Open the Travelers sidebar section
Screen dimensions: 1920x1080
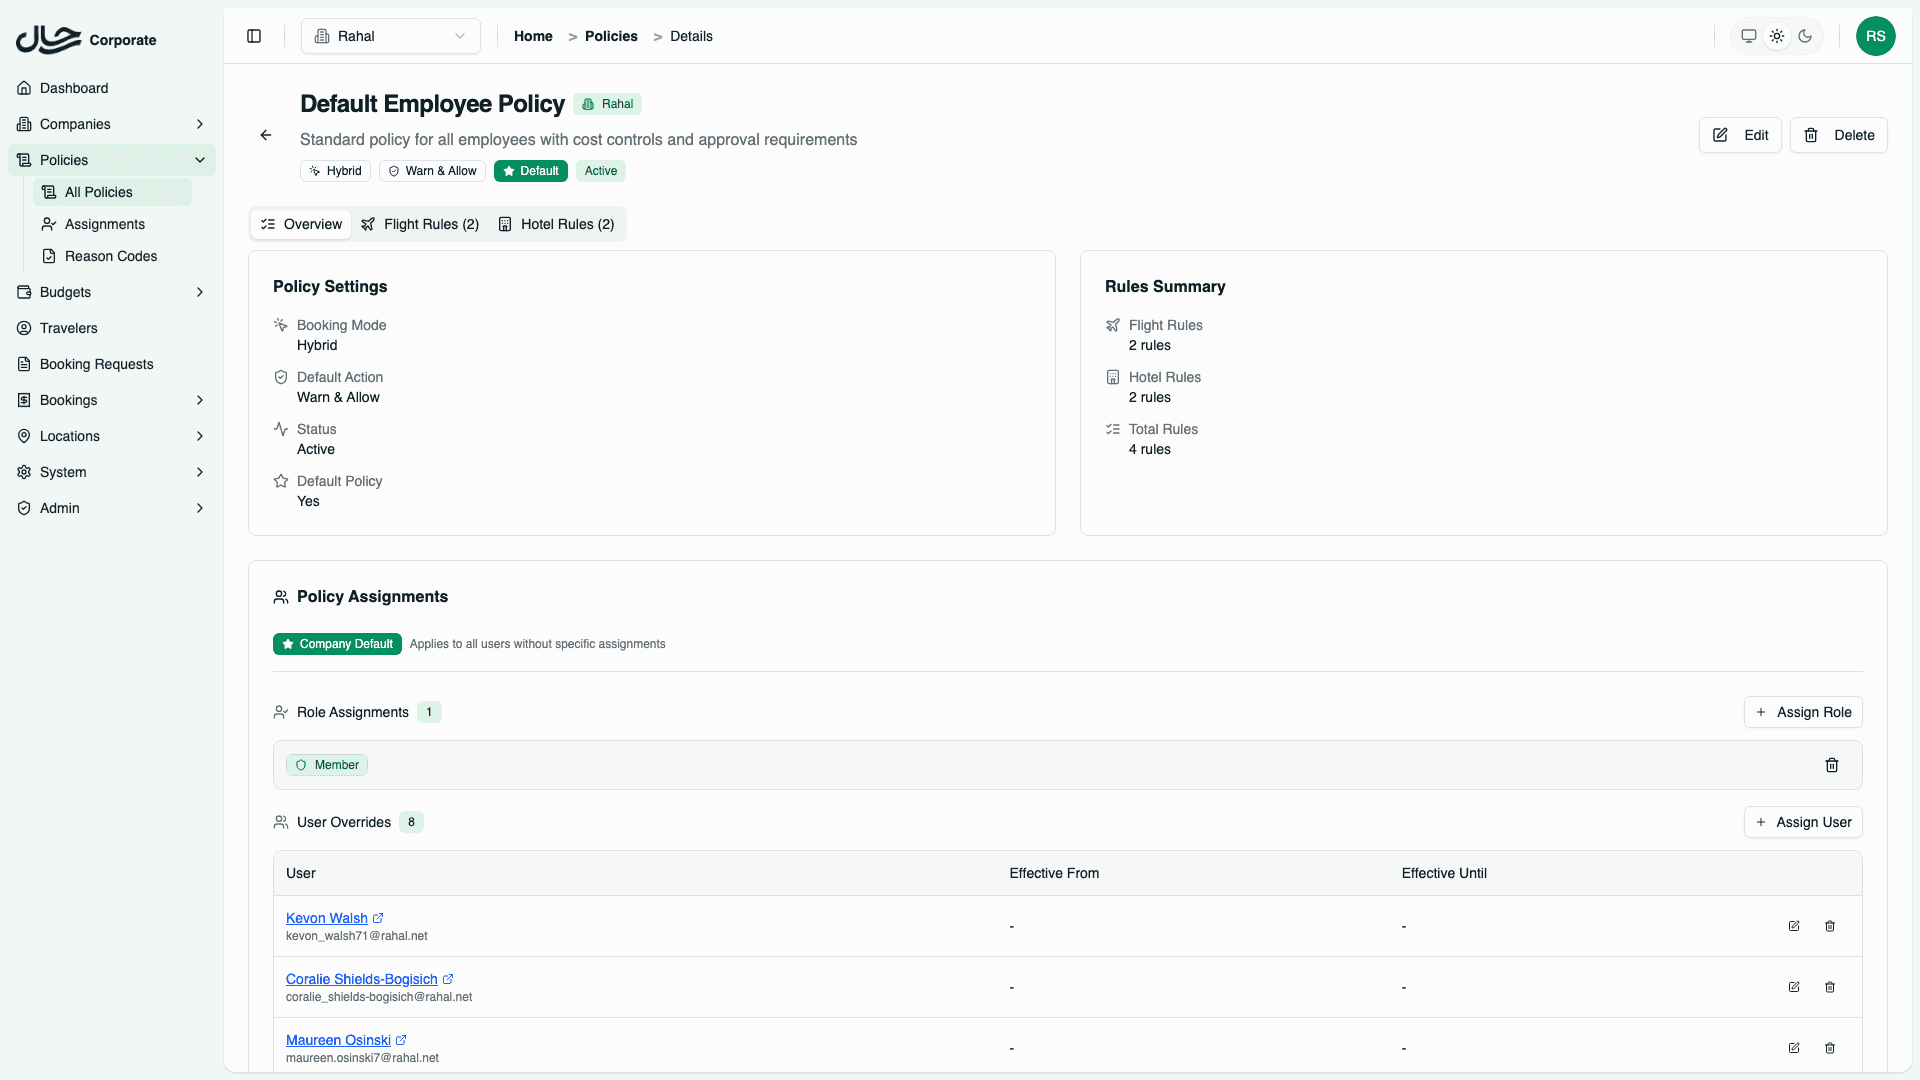[x=68, y=328]
